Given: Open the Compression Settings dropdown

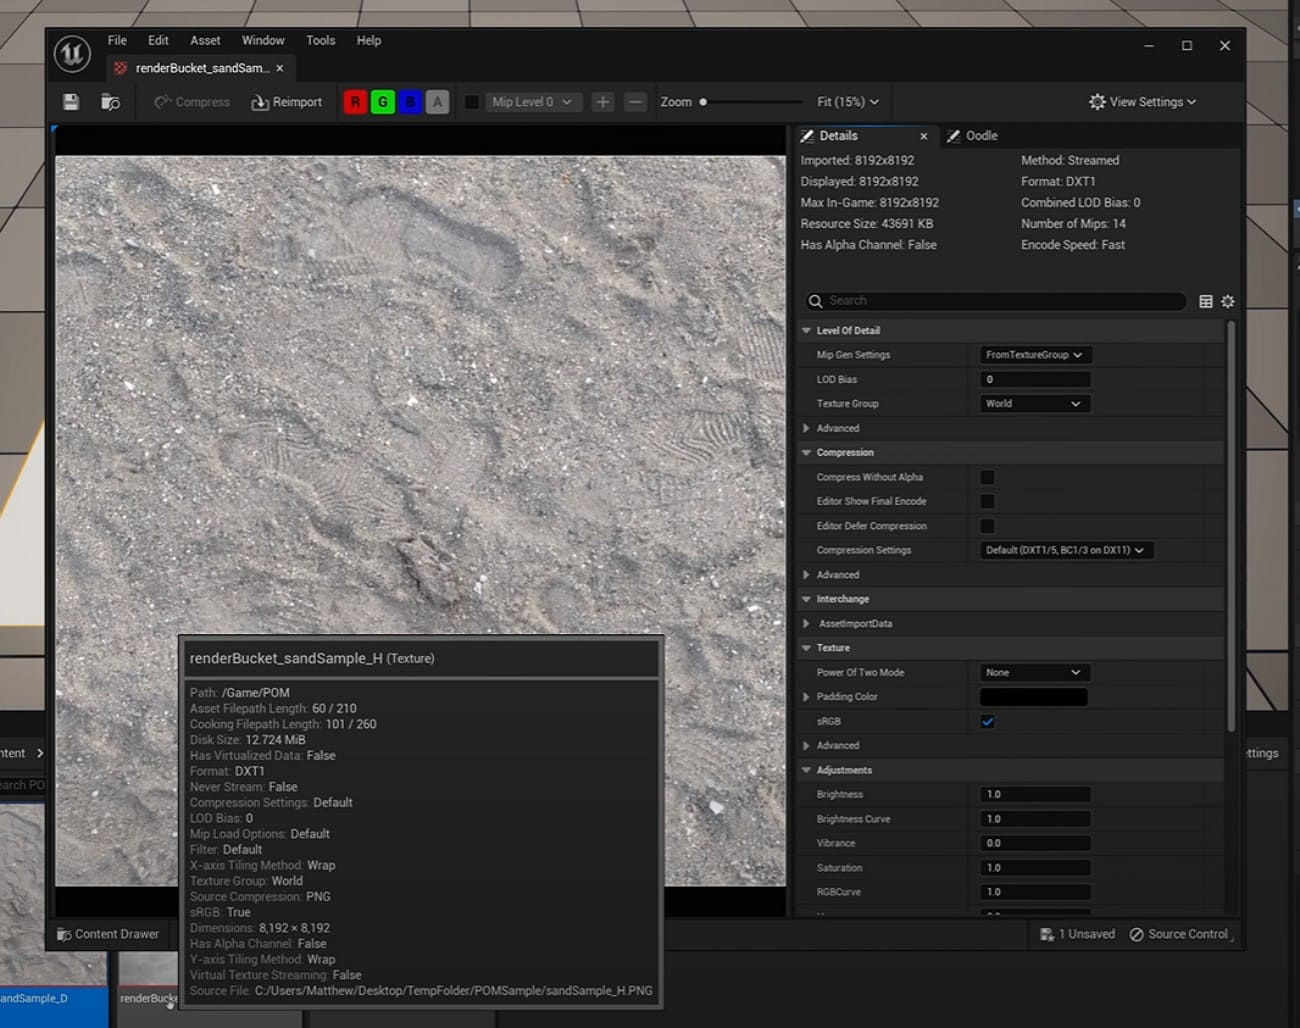Looking at the screenshot, I should (x=1064, y=549).
